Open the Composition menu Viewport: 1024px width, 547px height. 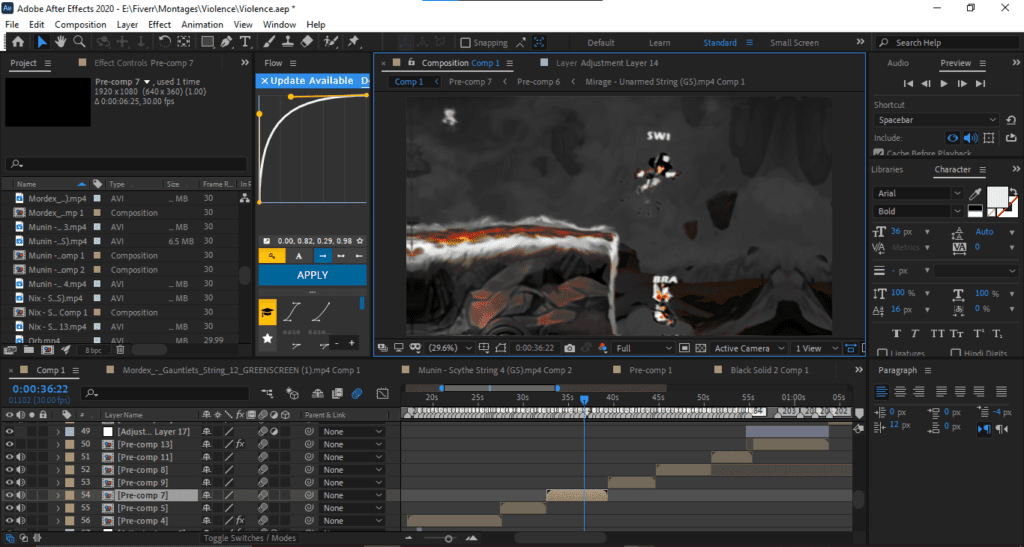pos(80,24)
